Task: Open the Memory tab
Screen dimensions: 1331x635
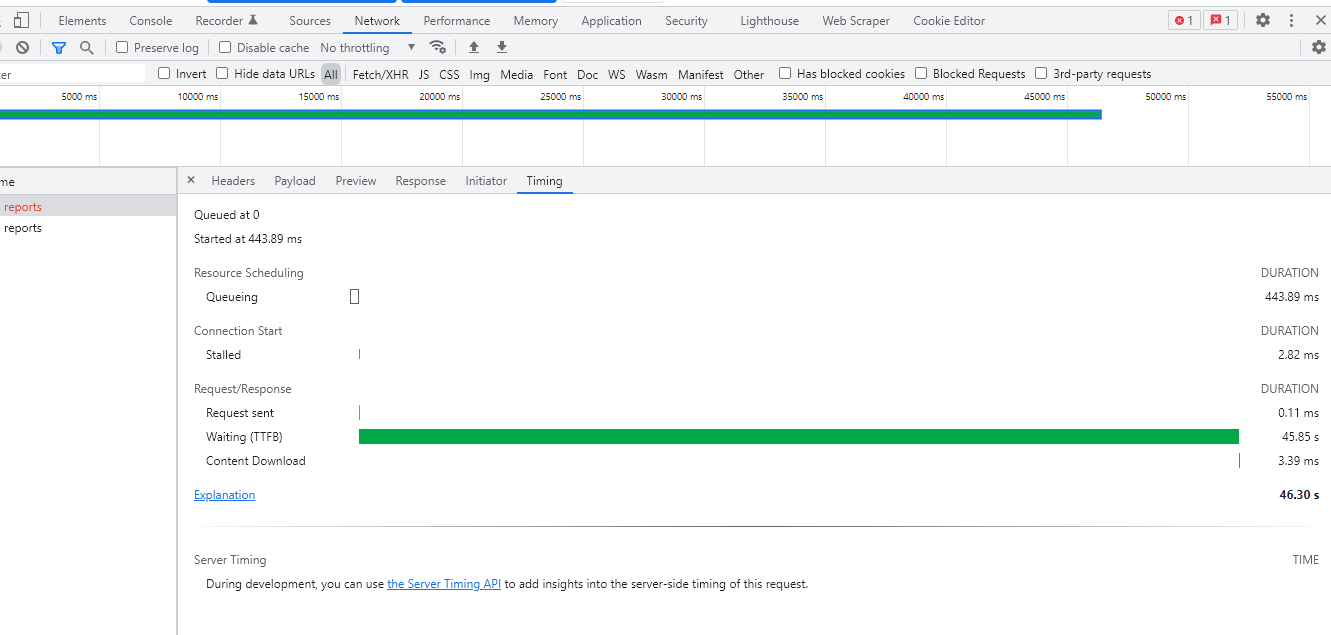Action: pyautogui.click(x=536, y=20)
